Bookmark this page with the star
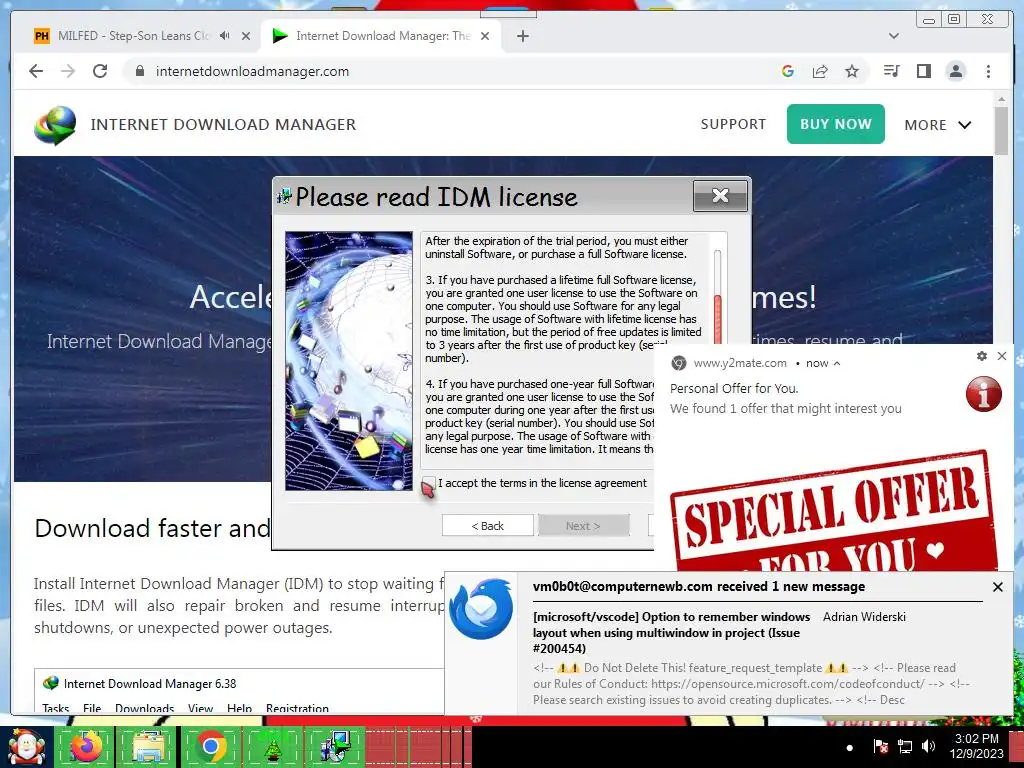 (852, 71)
